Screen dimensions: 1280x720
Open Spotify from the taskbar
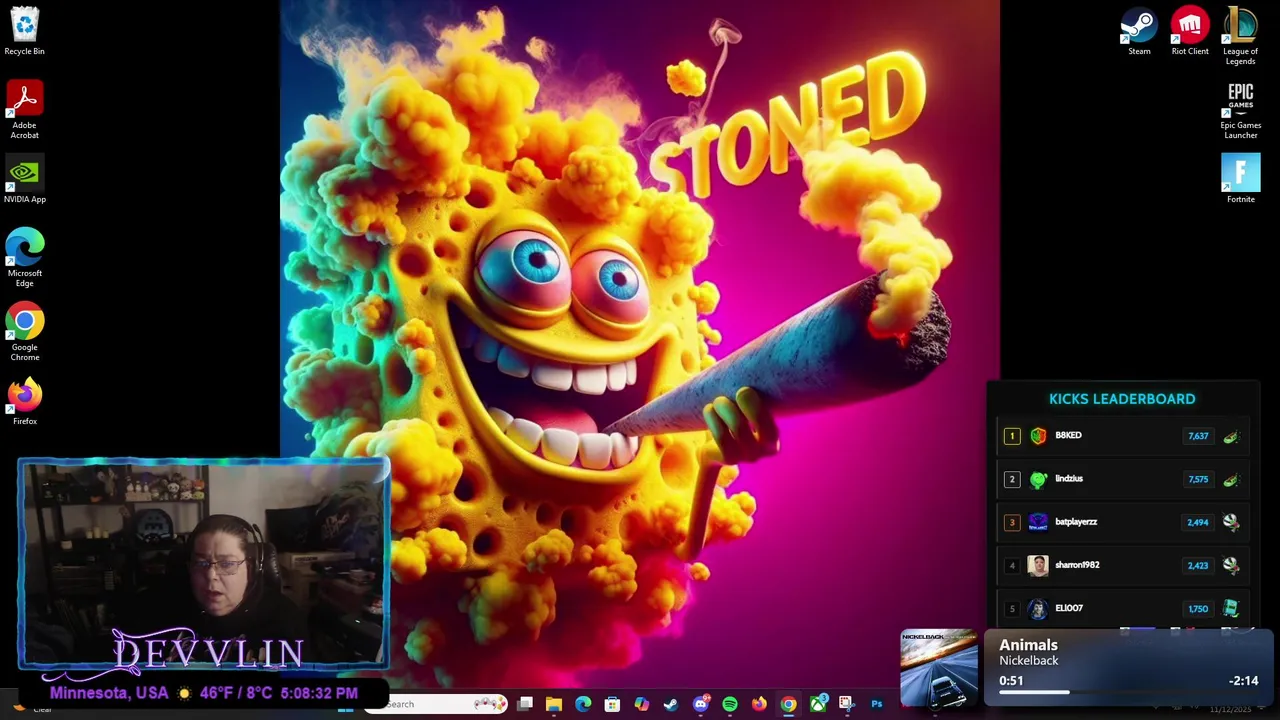(x=730, y=704)
